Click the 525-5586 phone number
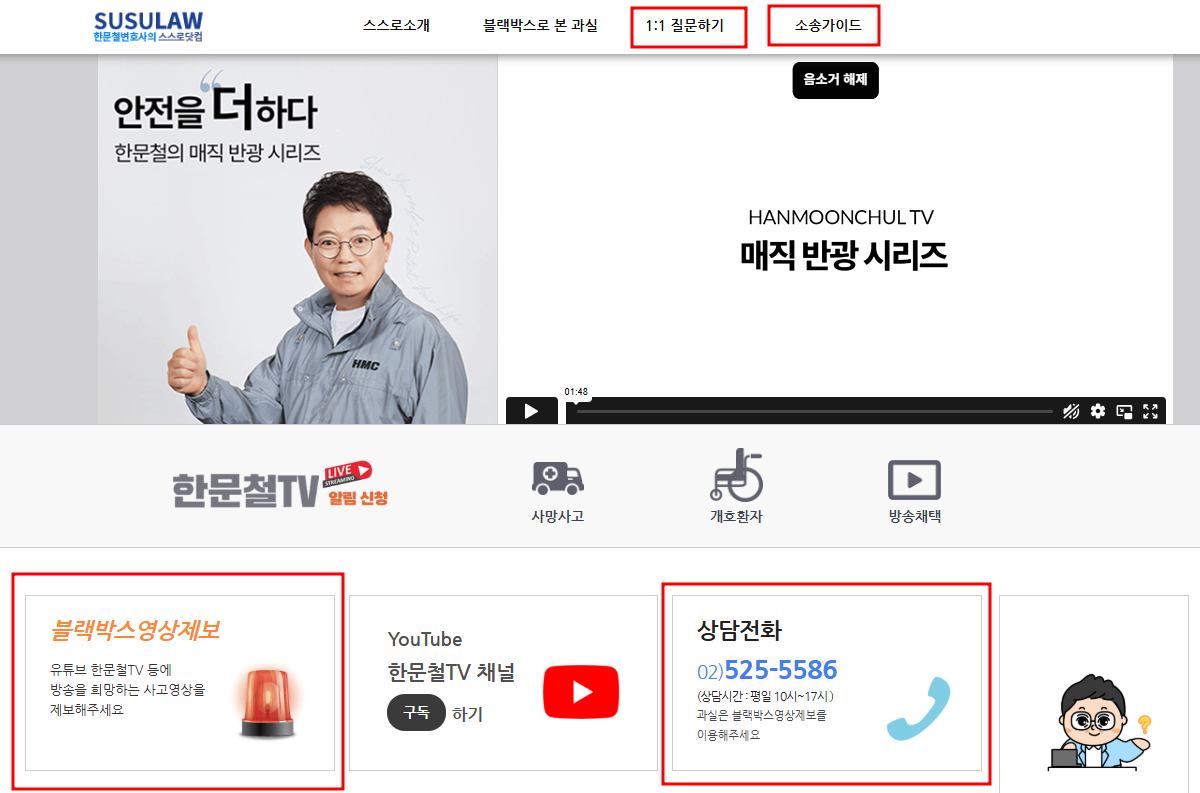Image resolution: width=1200 pixels, height=793 pixels. pos(781,670)
